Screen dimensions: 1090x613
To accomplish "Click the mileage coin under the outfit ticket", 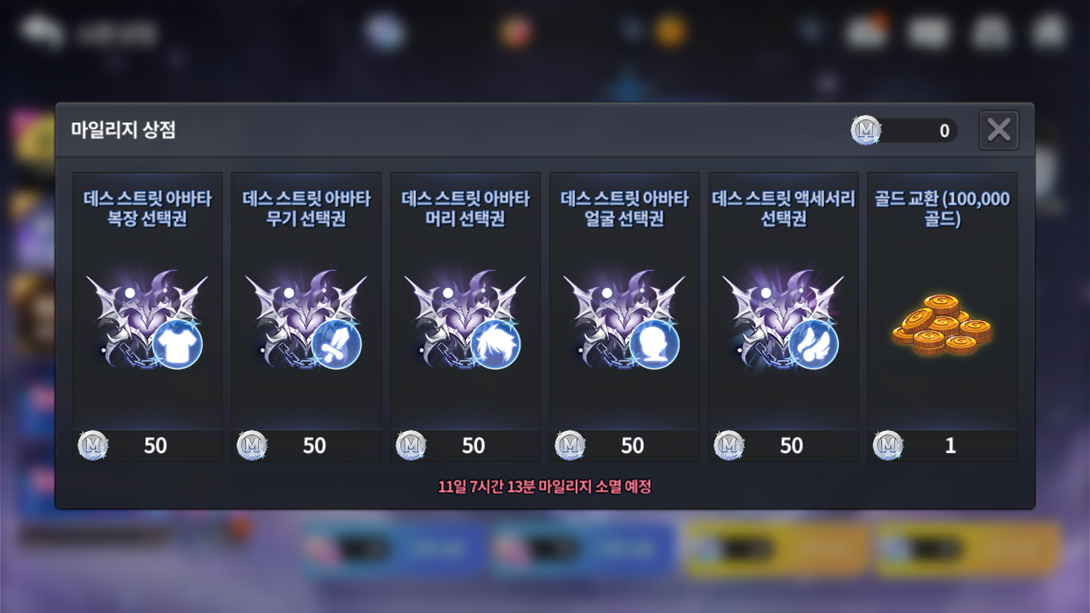I will tap(93, 445).
